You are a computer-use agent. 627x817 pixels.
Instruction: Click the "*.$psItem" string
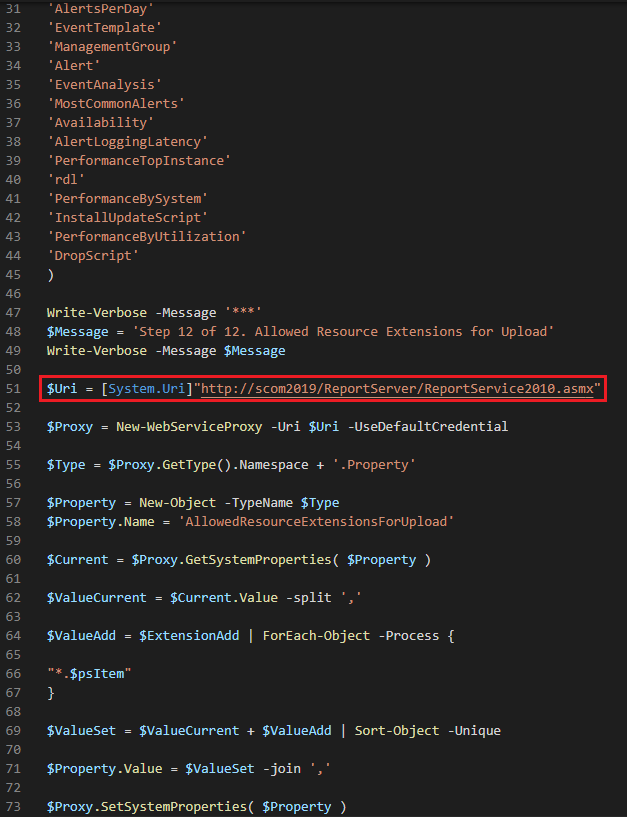[89, 674]
